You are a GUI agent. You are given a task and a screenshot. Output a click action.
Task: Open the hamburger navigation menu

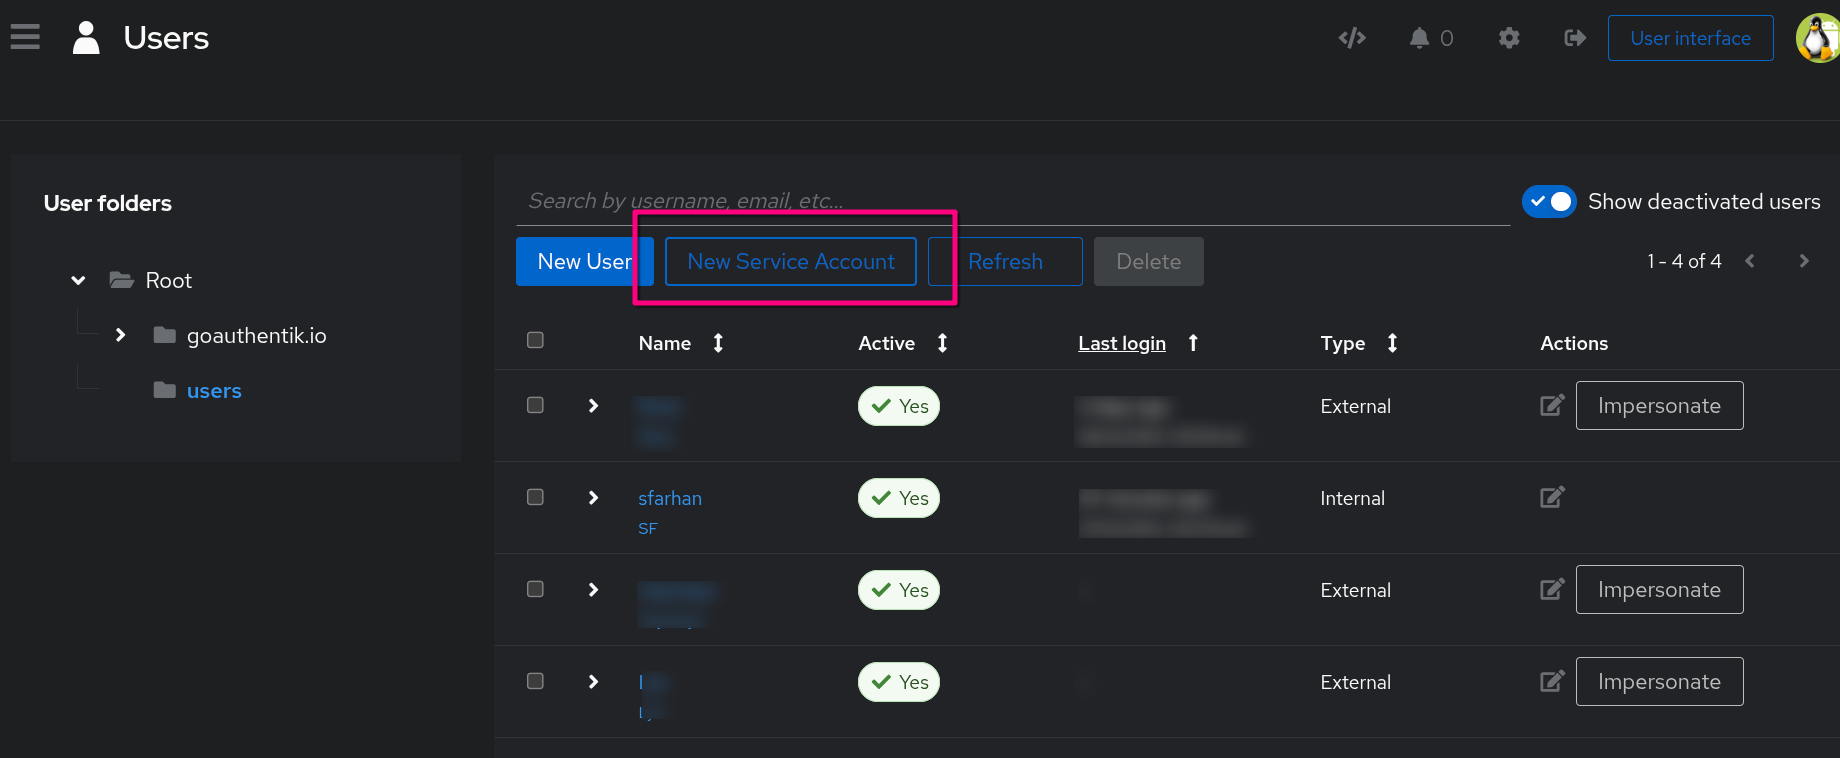click(x=25, y=37)
